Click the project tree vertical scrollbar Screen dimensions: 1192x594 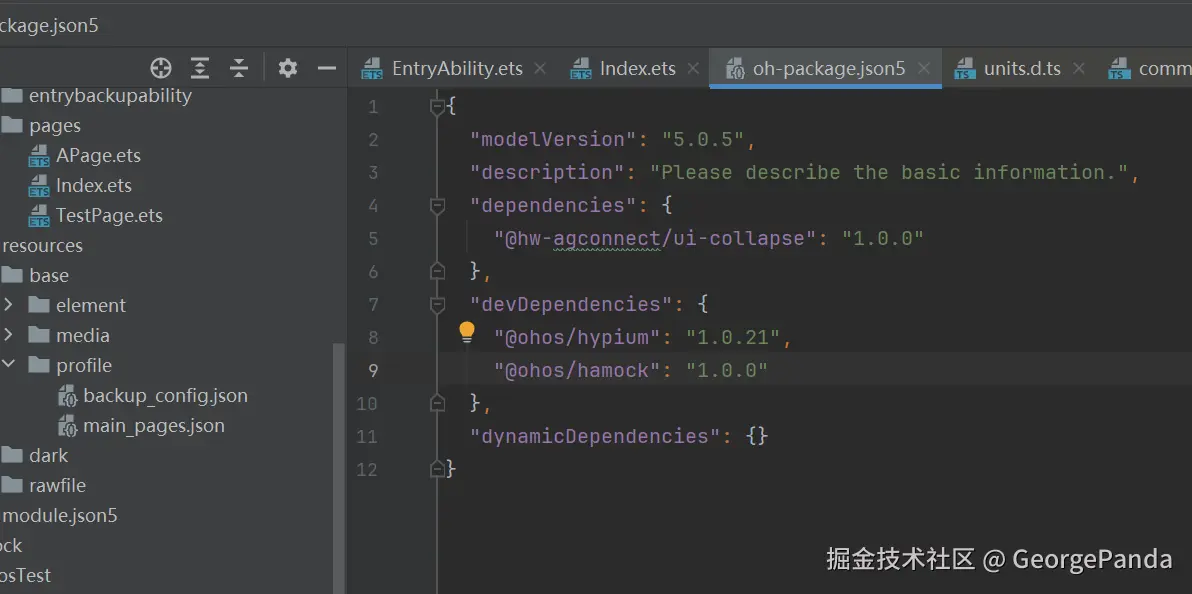[x=339, y=468]
